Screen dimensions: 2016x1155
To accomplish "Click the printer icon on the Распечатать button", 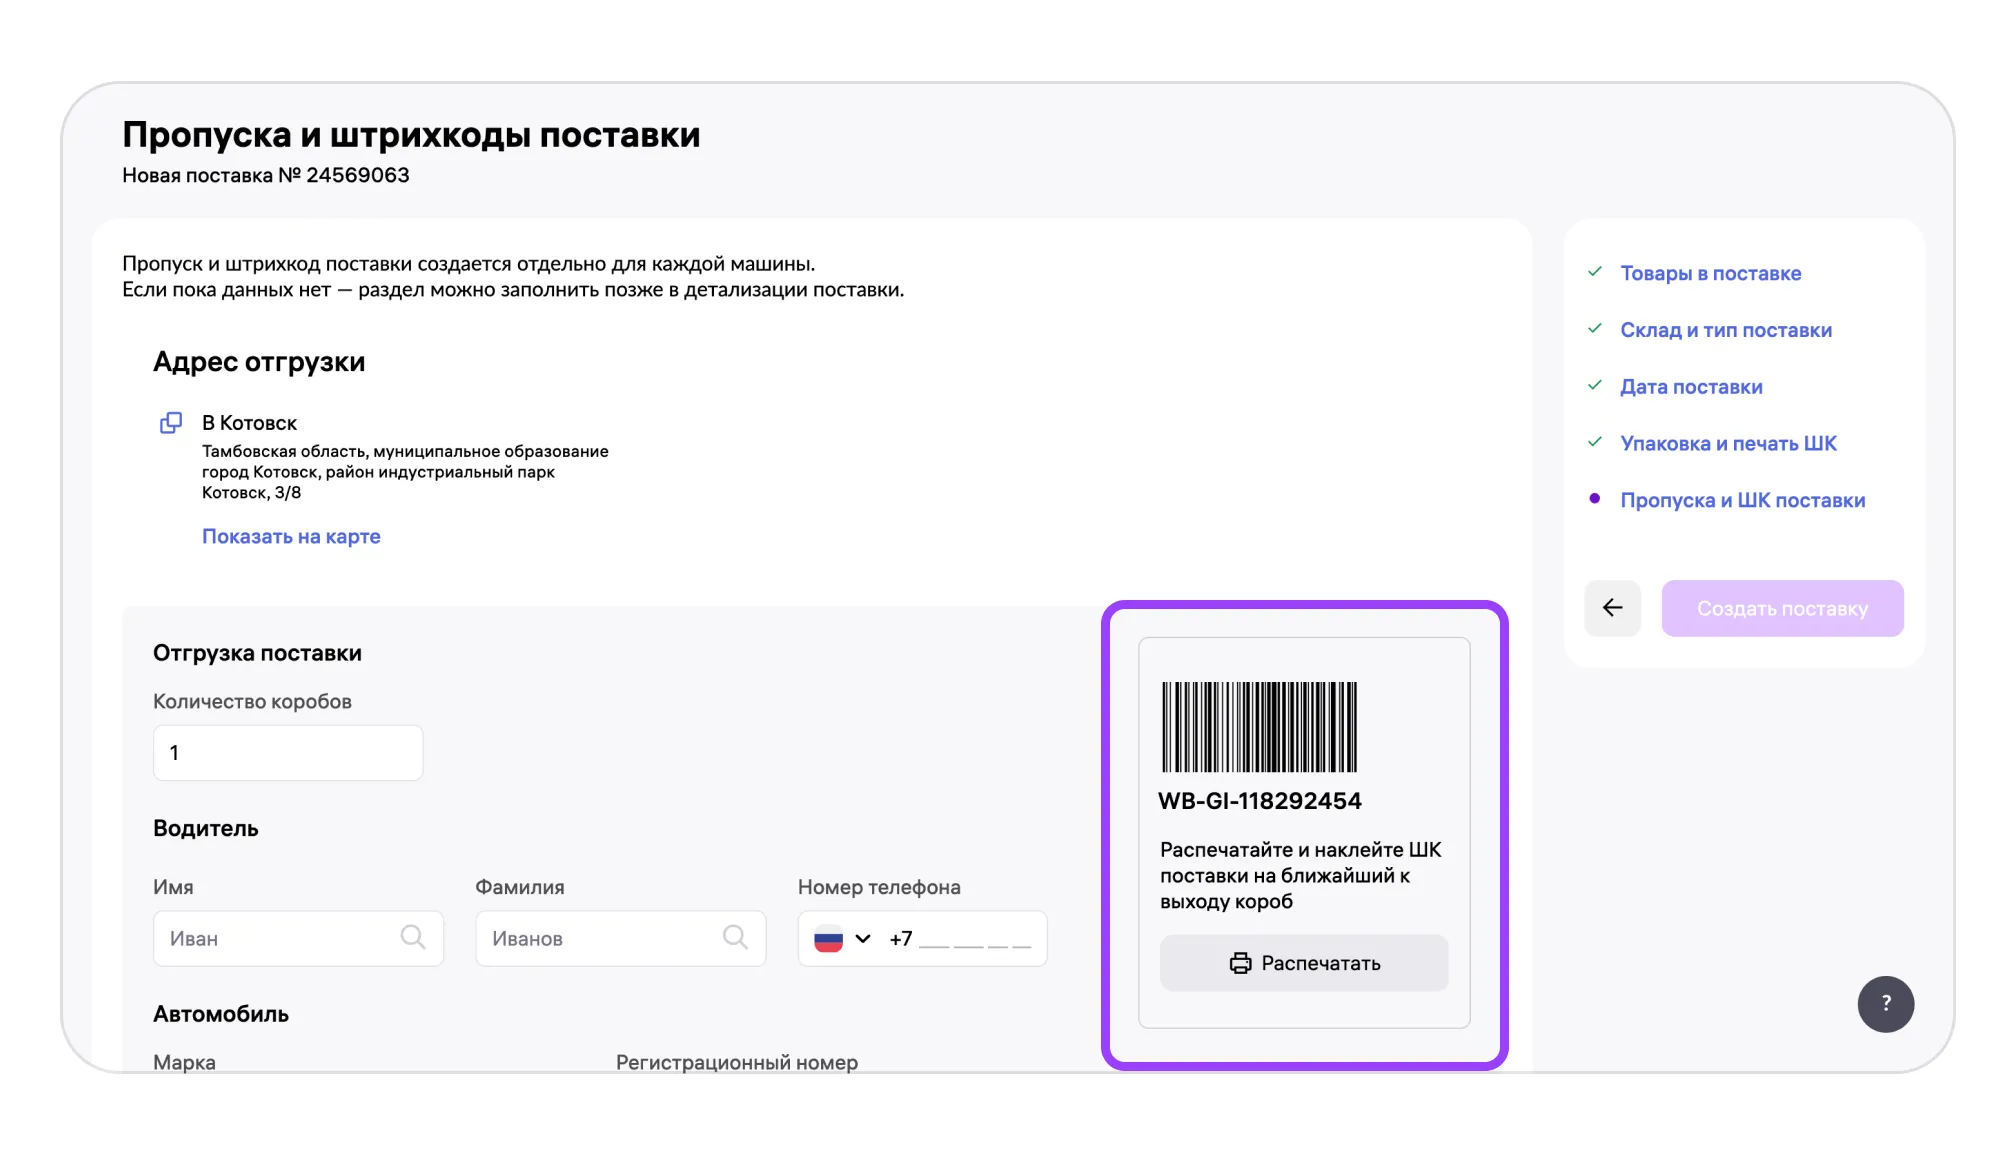I will [1240, 963].
